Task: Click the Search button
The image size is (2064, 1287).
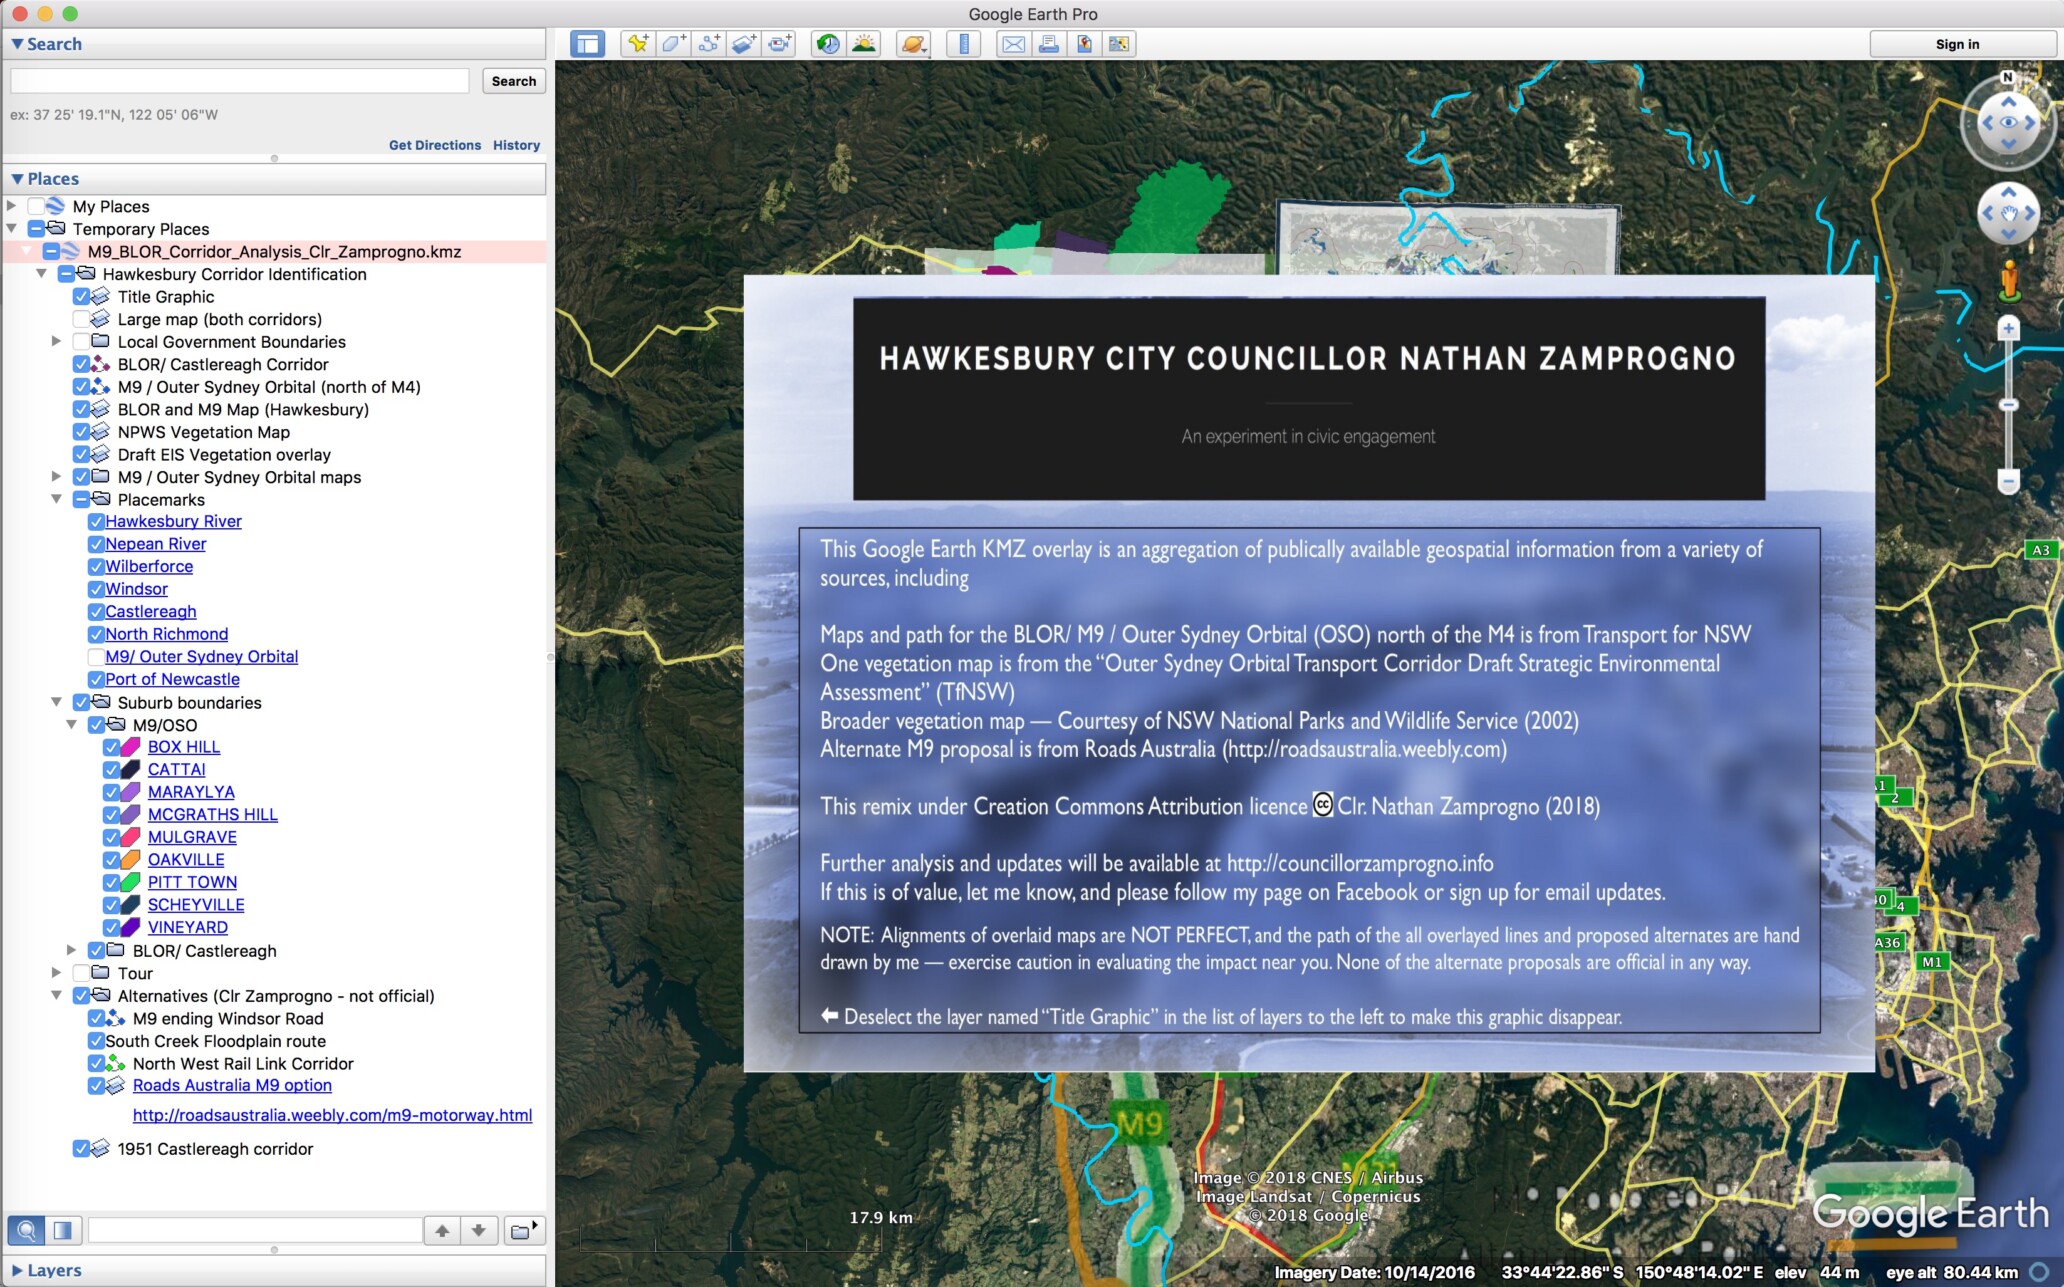Action: tap(514, 81)
